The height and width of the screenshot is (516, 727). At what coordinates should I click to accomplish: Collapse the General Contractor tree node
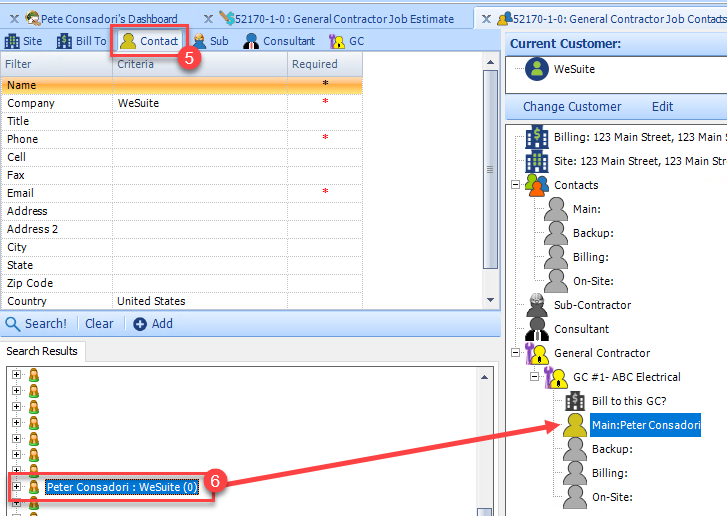pyautogui.click(x=515, y=353)
